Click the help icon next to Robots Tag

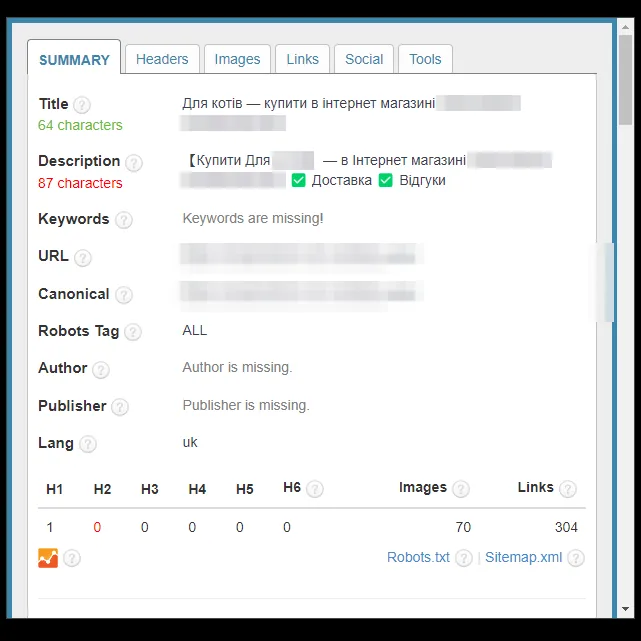pos(133,332)
